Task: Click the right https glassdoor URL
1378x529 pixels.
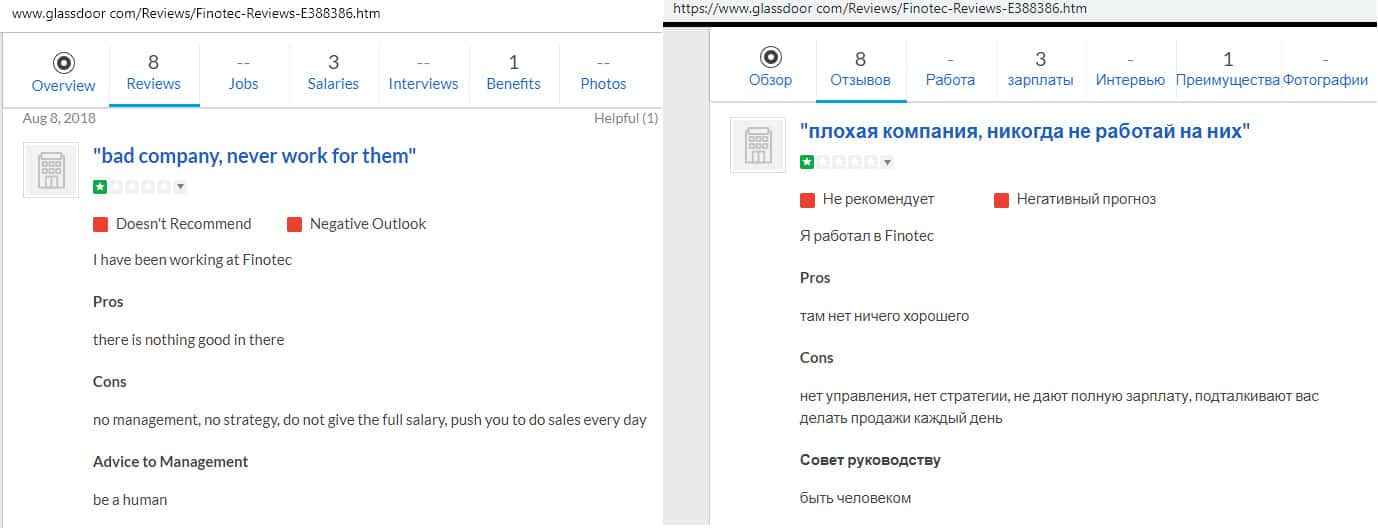Action: coord(880,8)
